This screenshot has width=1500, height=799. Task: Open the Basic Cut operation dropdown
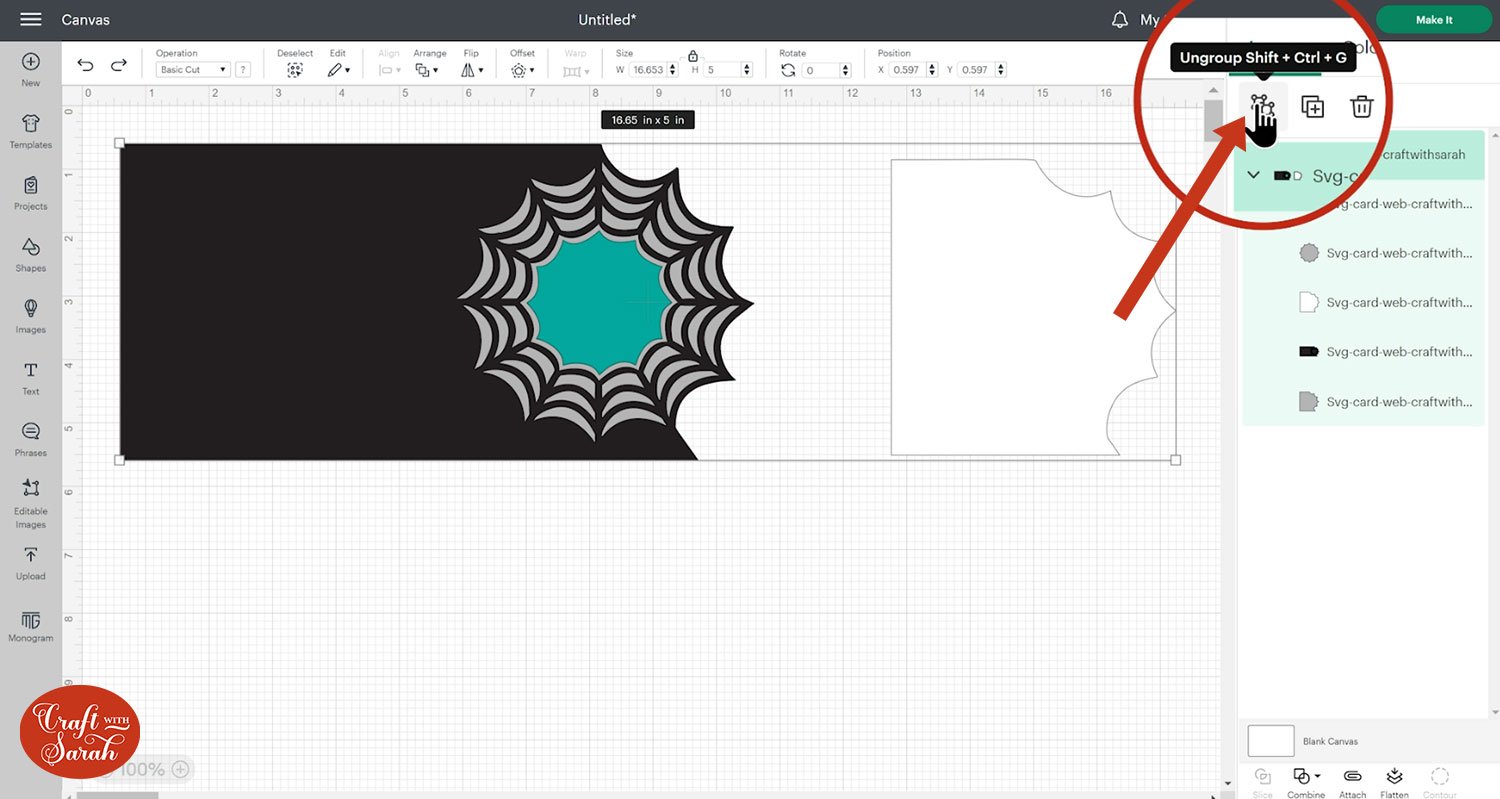[192, 69]
